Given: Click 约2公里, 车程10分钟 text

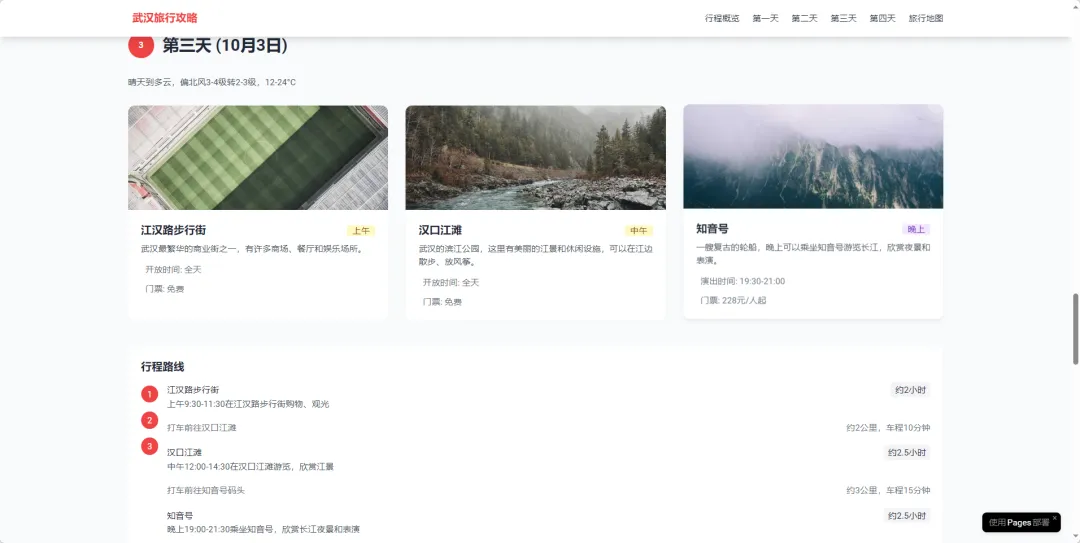Looking at the screenshot, I should tap(888, 428).
